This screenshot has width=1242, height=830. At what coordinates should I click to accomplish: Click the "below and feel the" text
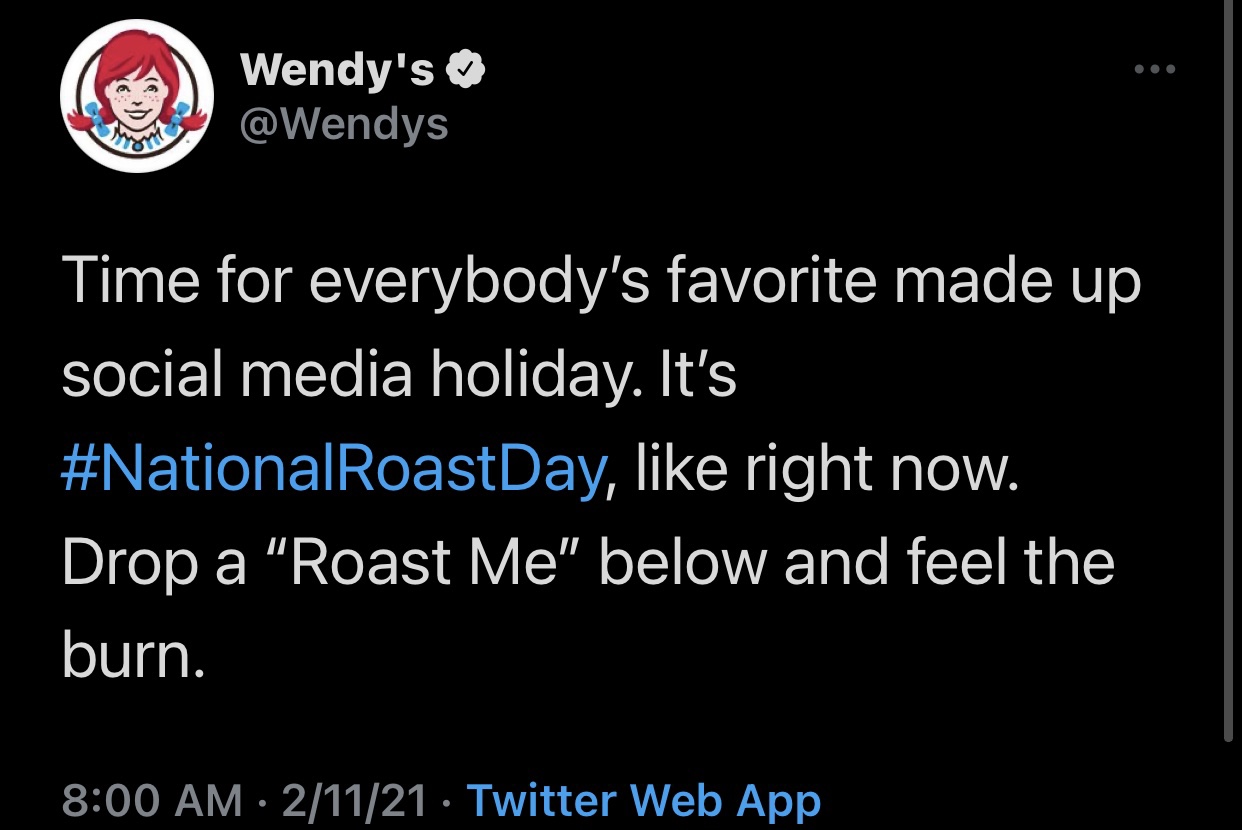click(x=858, y=562)
